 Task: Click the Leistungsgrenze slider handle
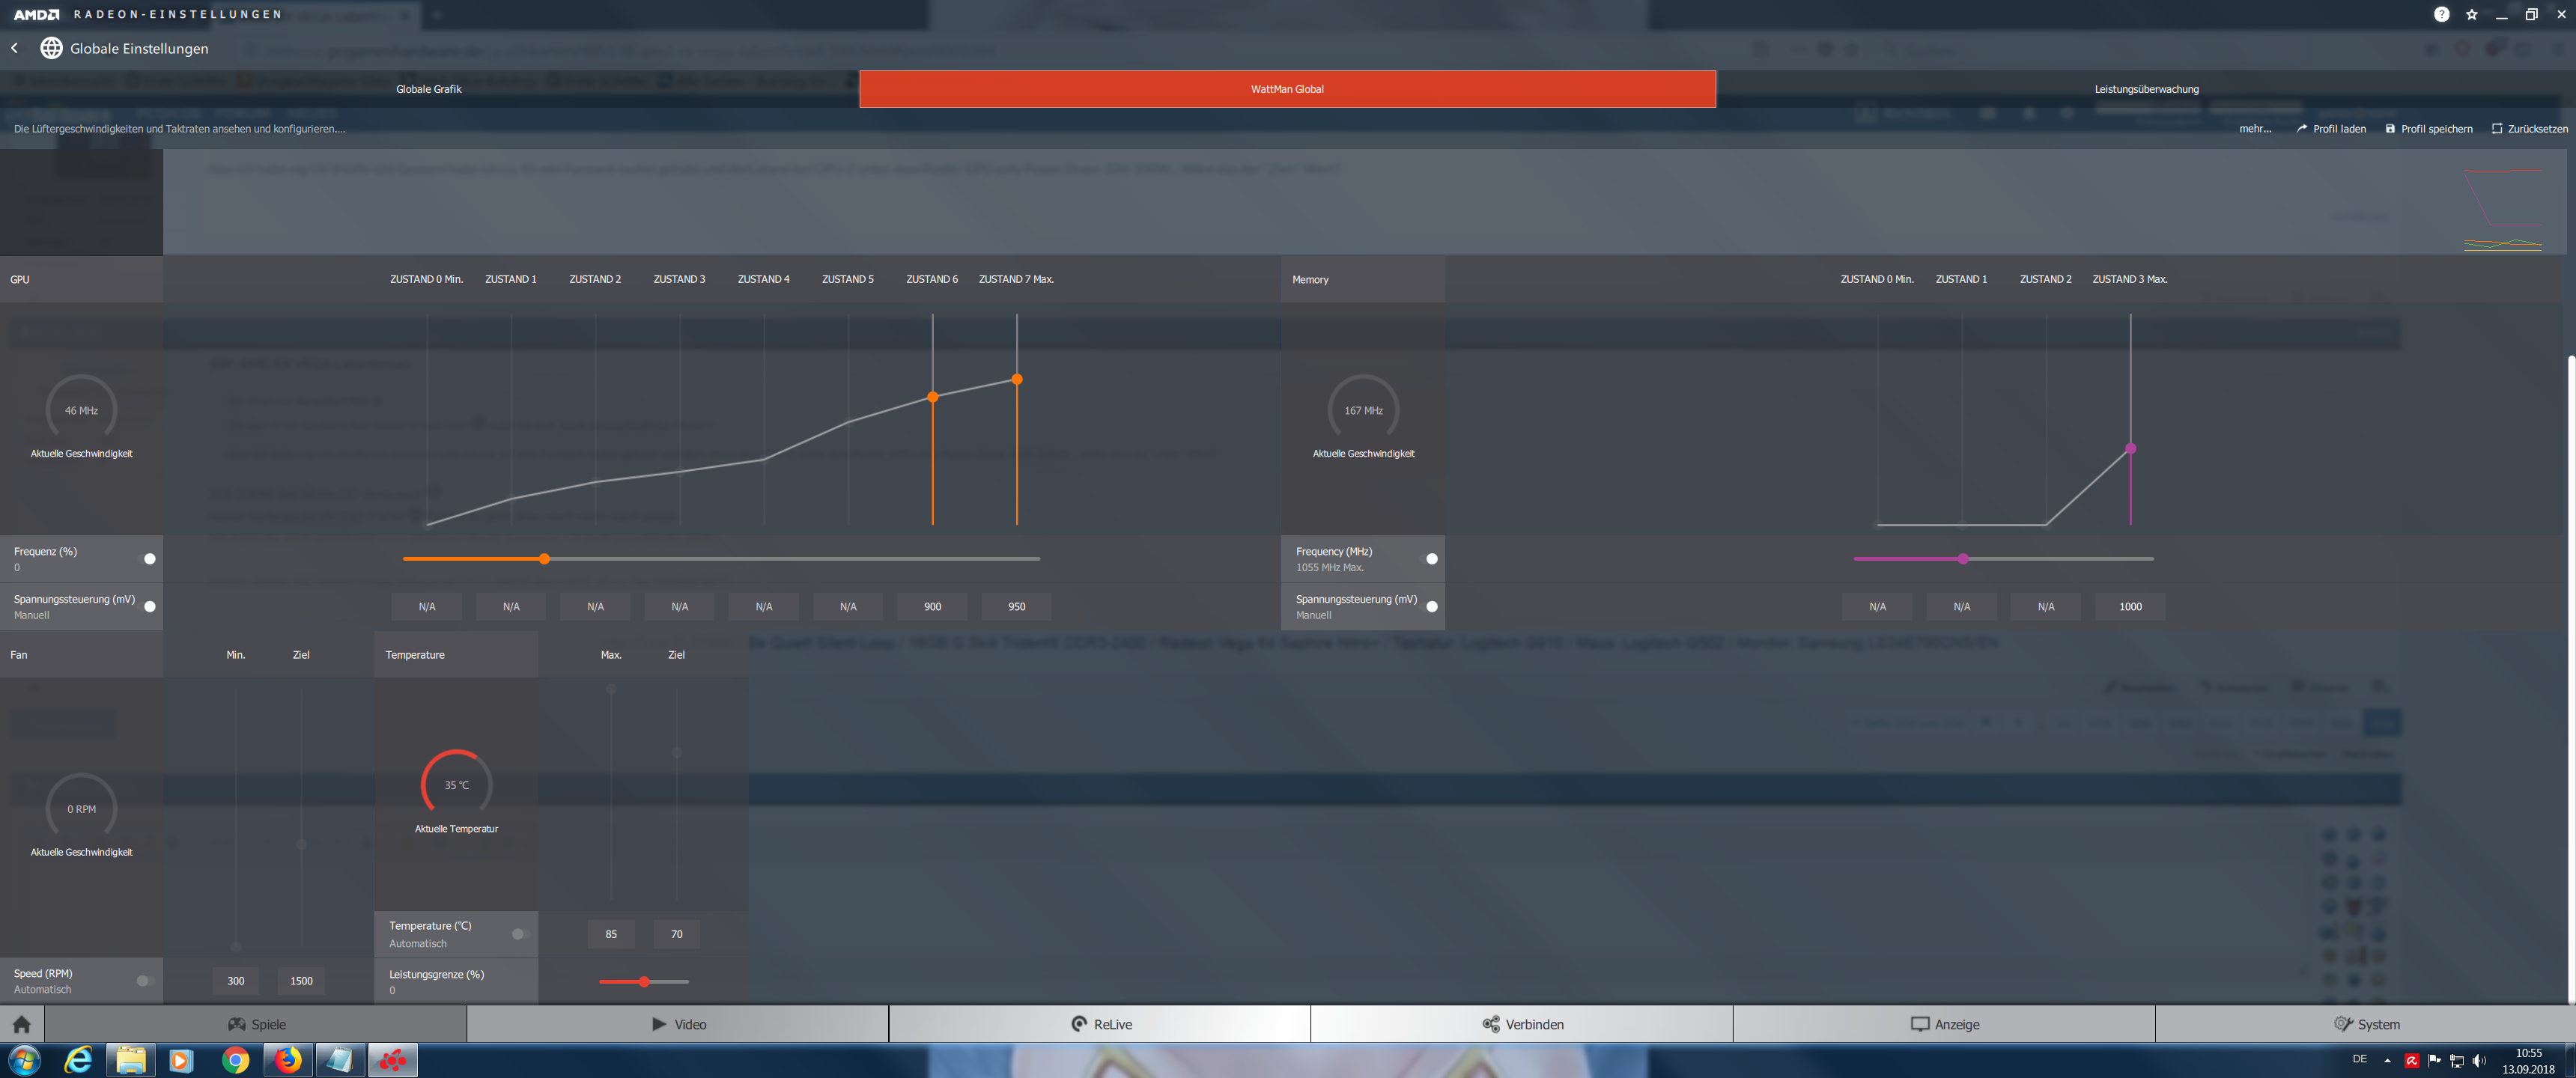pos(644,982)
